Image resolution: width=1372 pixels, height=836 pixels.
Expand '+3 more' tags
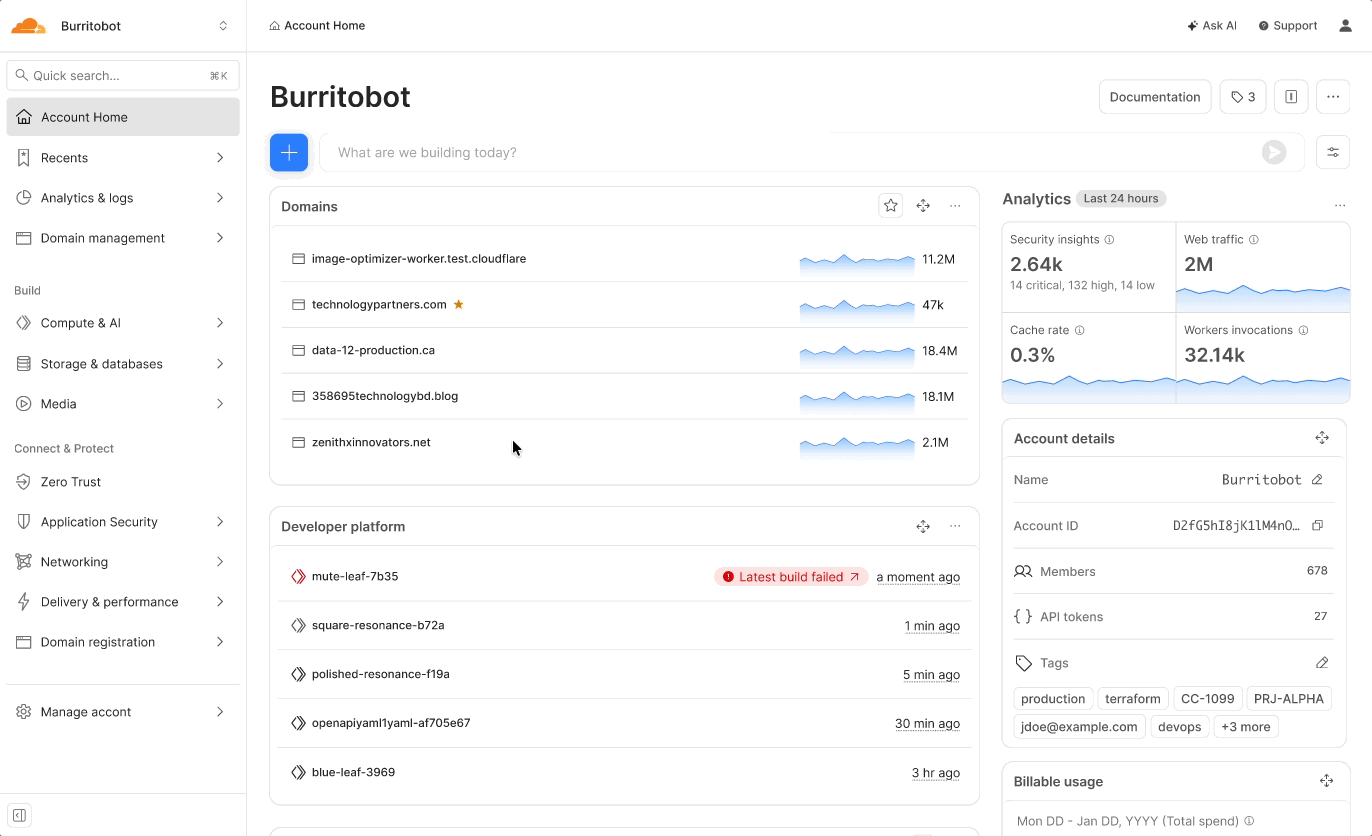pyautogui.click(x=1246, y=727)
